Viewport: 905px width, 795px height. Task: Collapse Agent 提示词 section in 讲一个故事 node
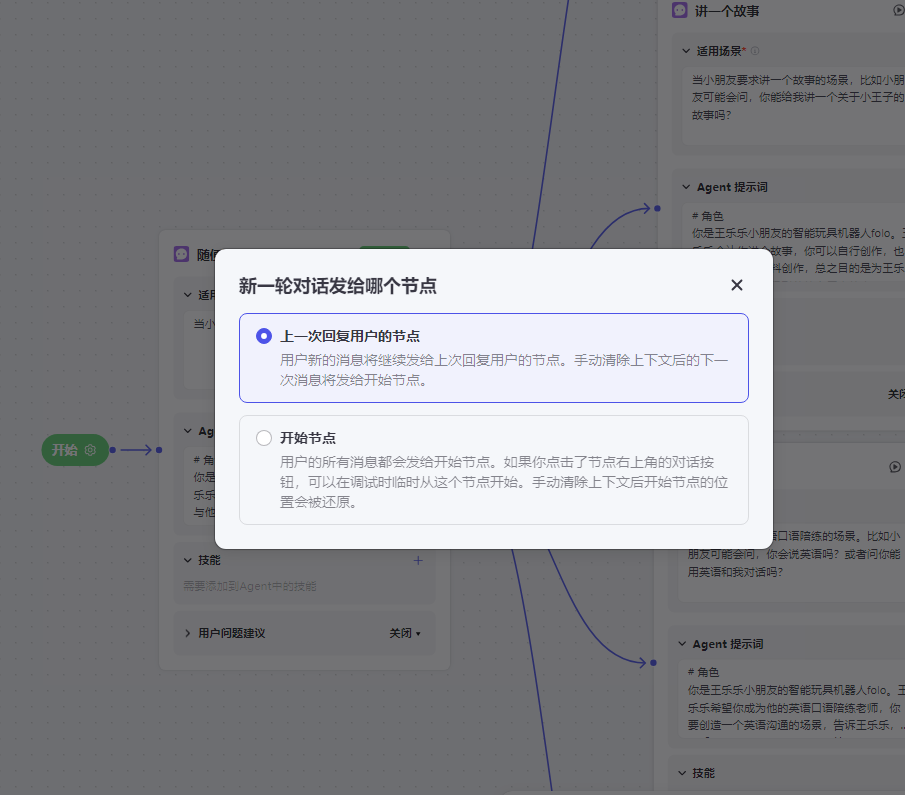click(686, 187)
